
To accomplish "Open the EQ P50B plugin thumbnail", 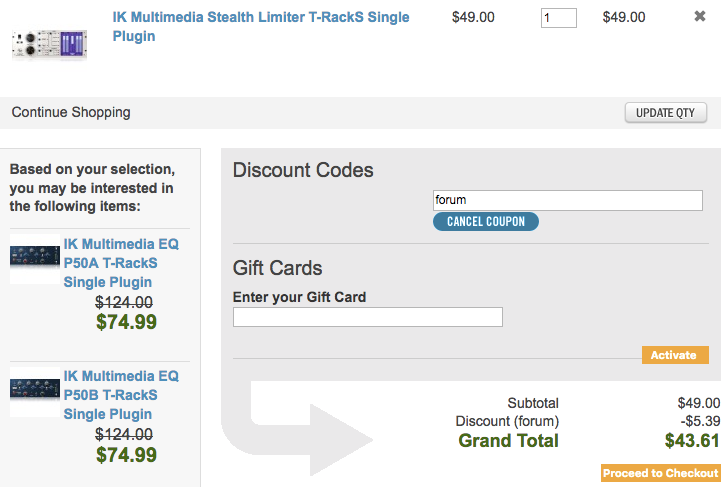I will click(35, 388).
